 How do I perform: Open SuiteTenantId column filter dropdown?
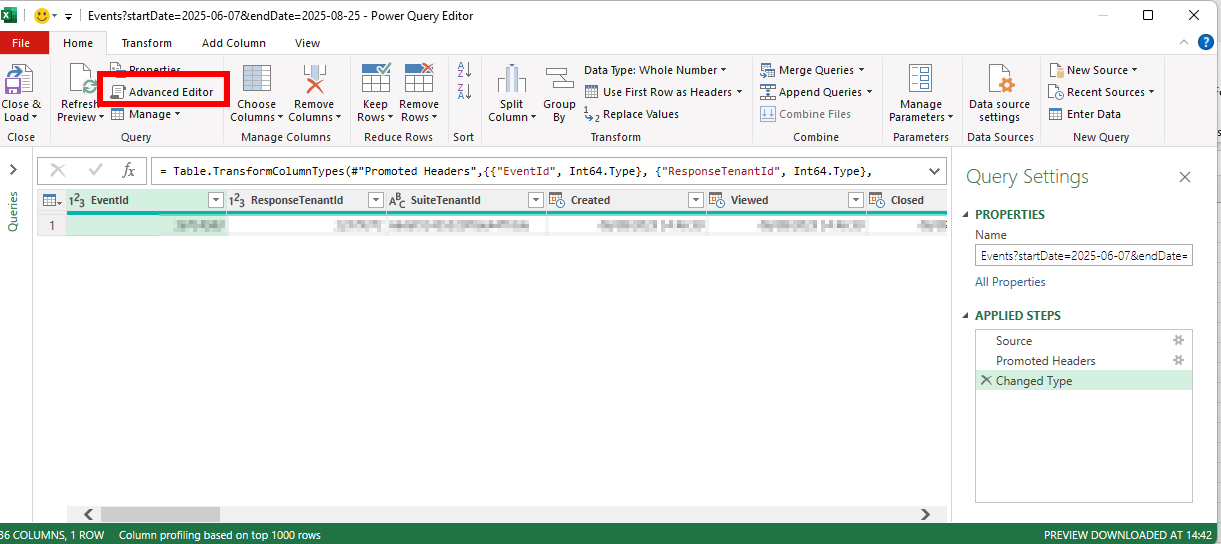click(x=535, y=200)
